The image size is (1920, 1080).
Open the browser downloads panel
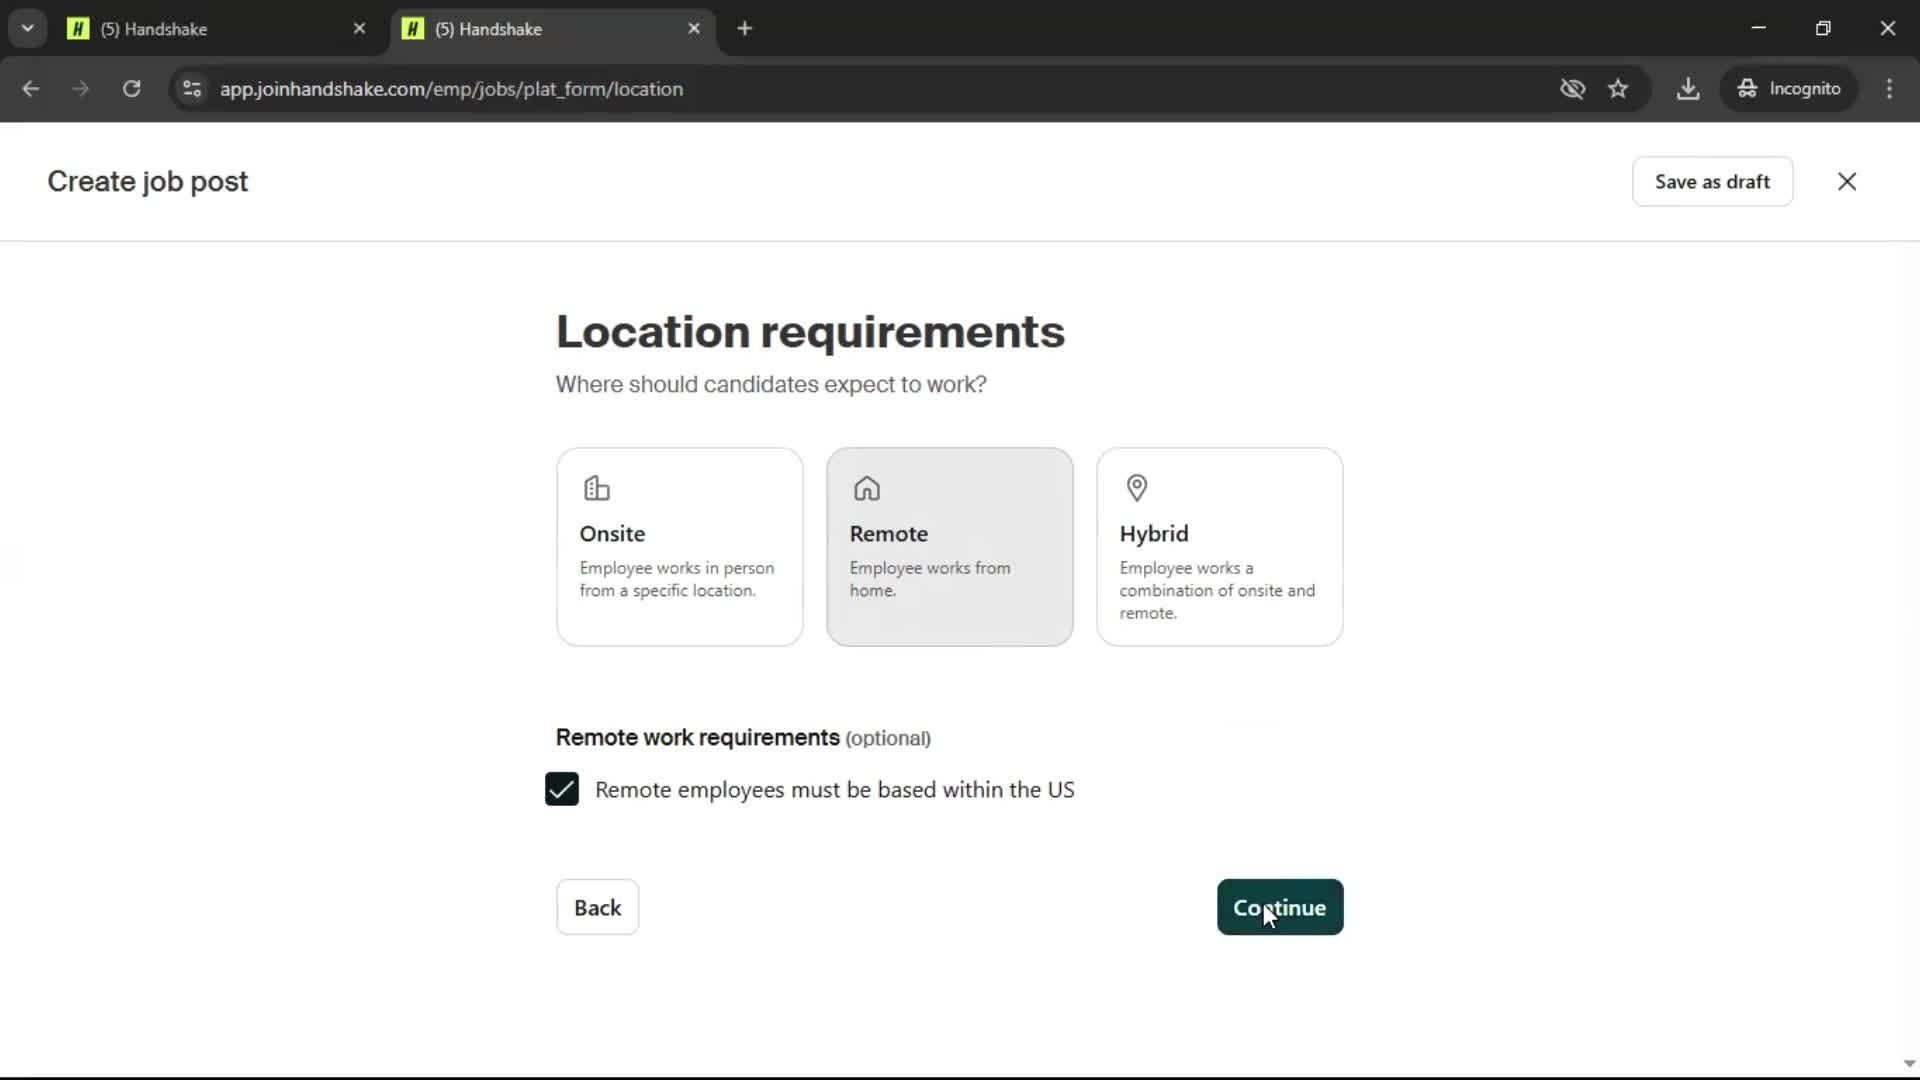[1688, 89]
